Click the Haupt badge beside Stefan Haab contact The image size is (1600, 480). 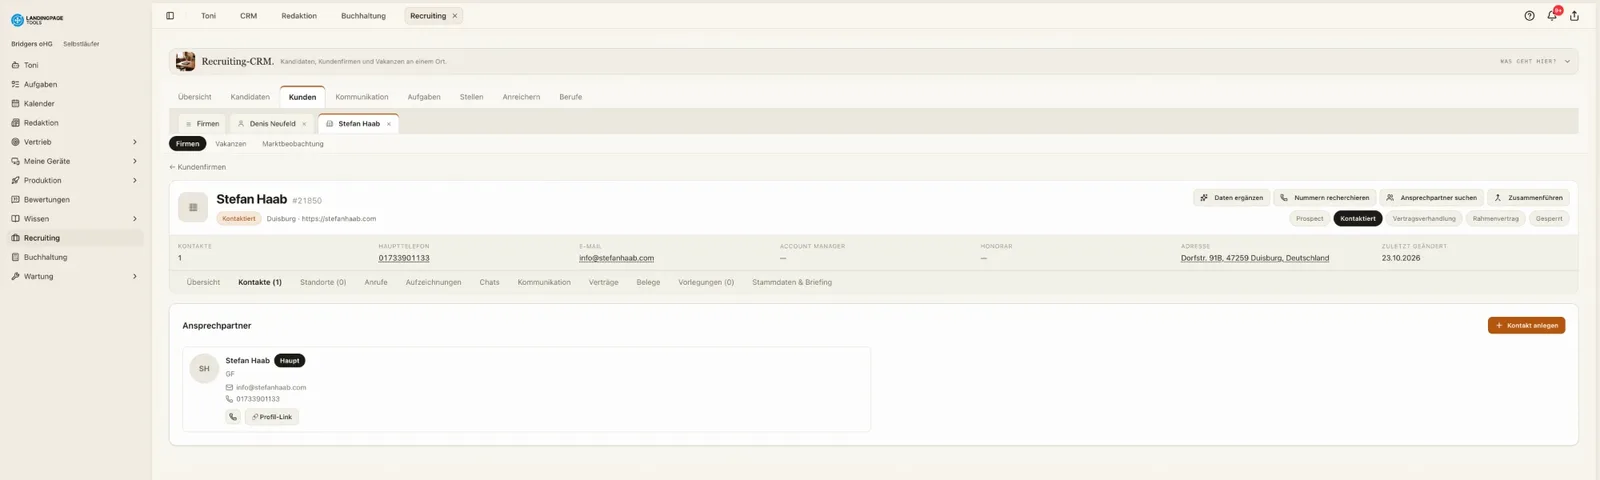click(x=289, y=361)
